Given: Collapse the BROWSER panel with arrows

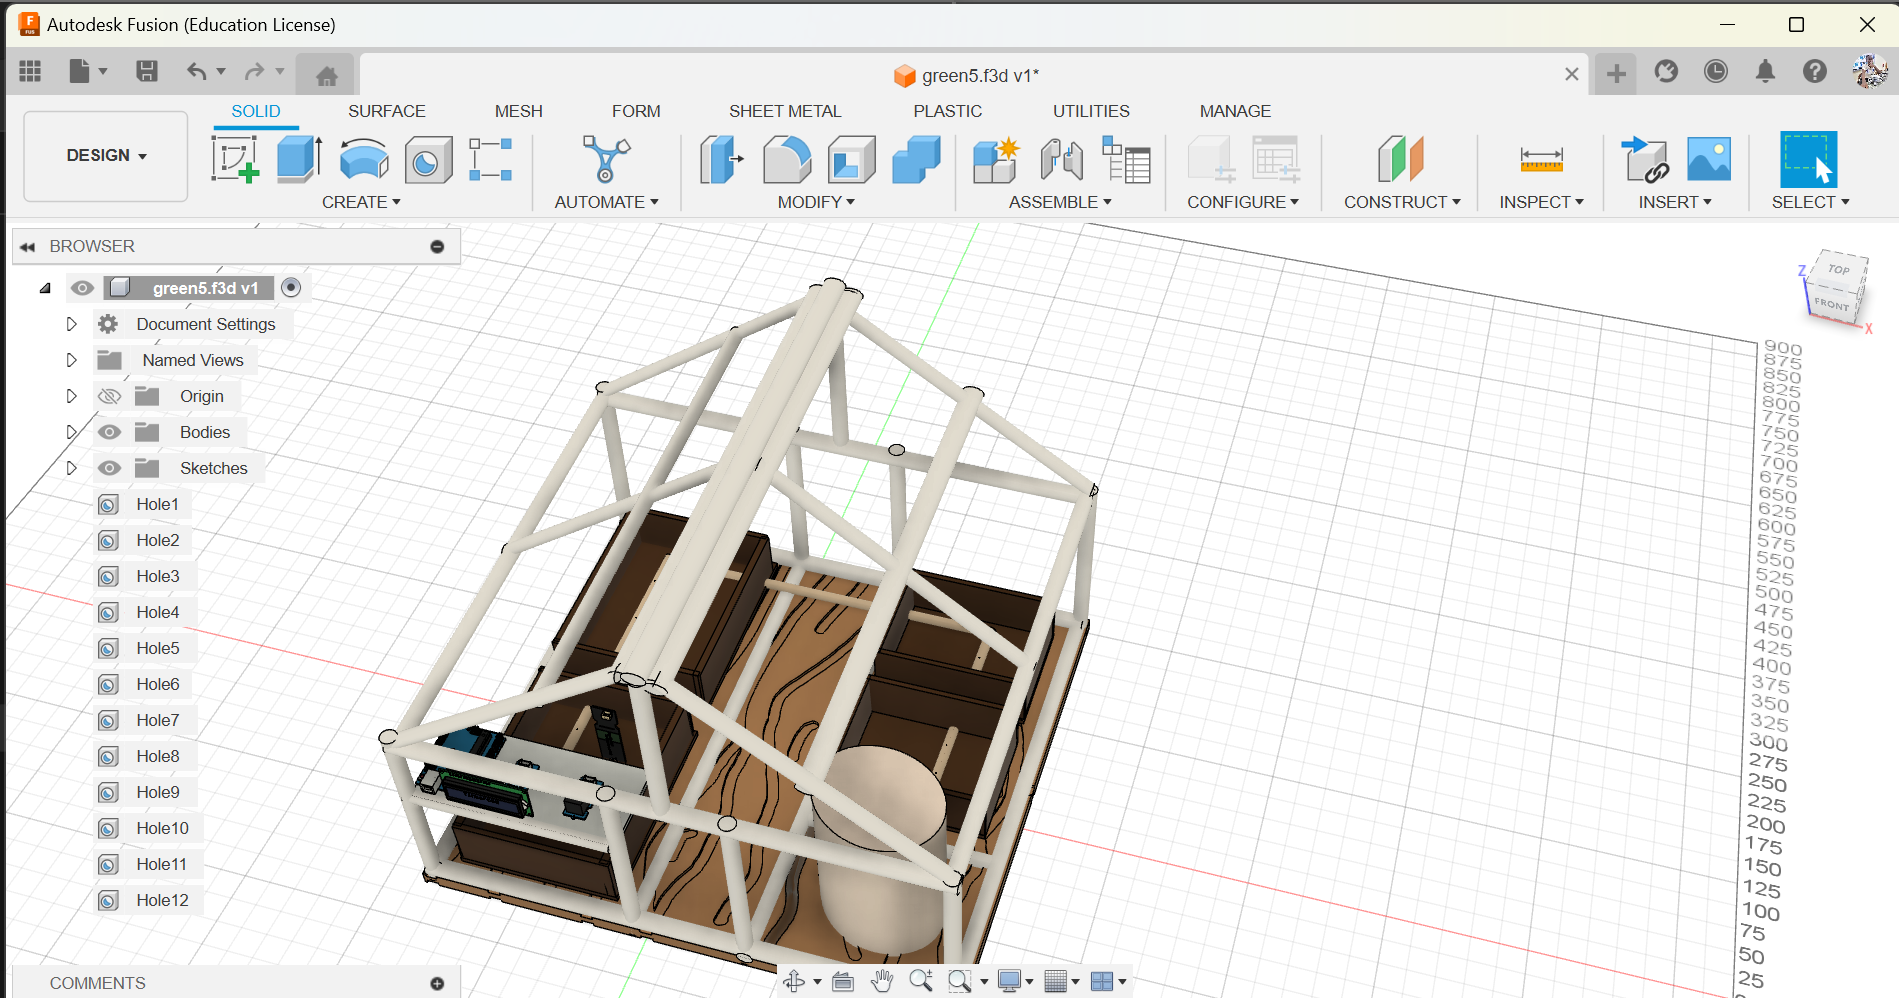Looking at the screenshot, I should (28, 246).
